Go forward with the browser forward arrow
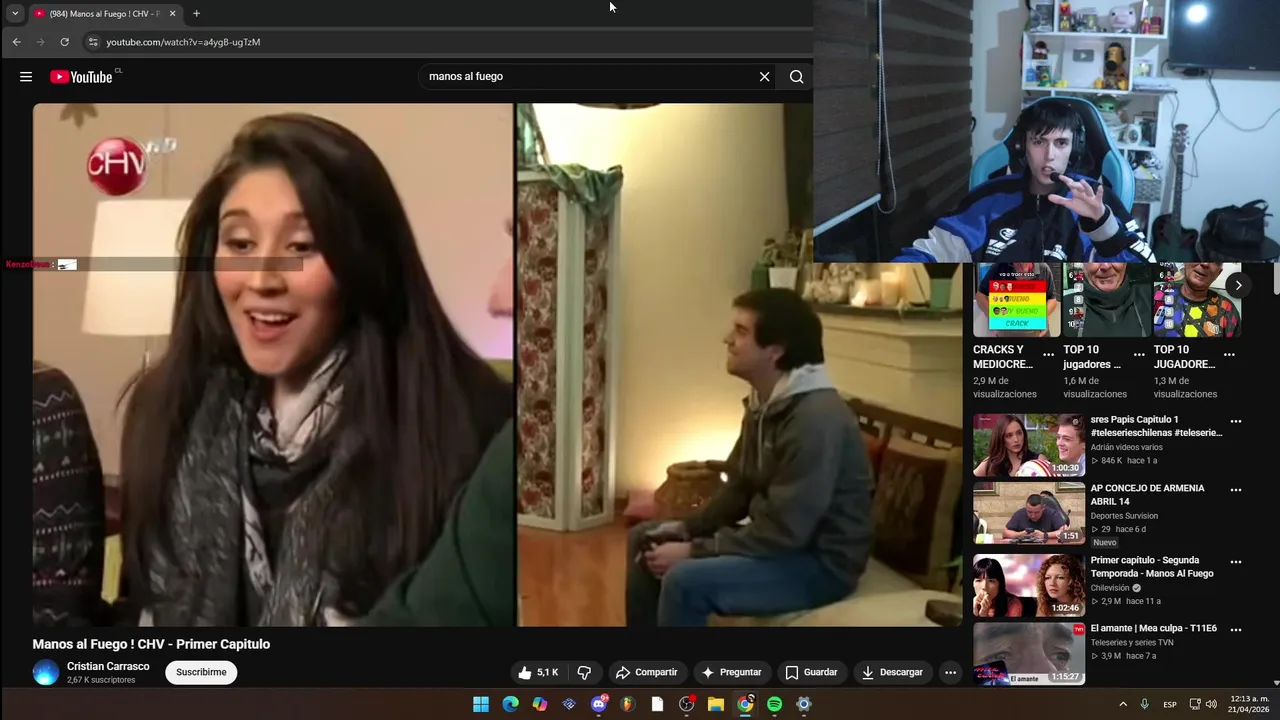This screenshot has height=720, width=1280. [40, 42]
